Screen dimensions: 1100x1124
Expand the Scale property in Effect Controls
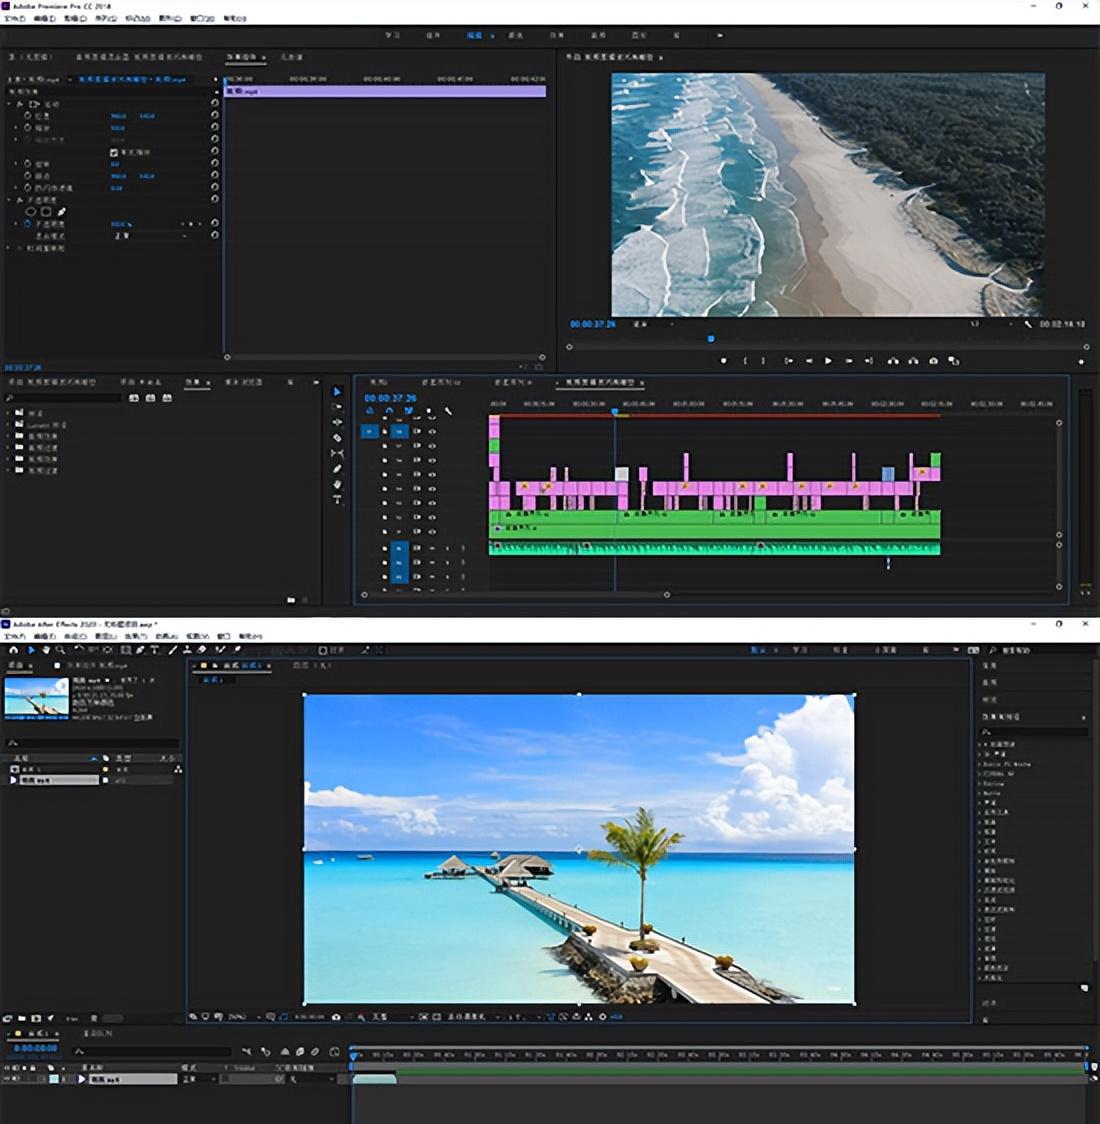[16, 128]
